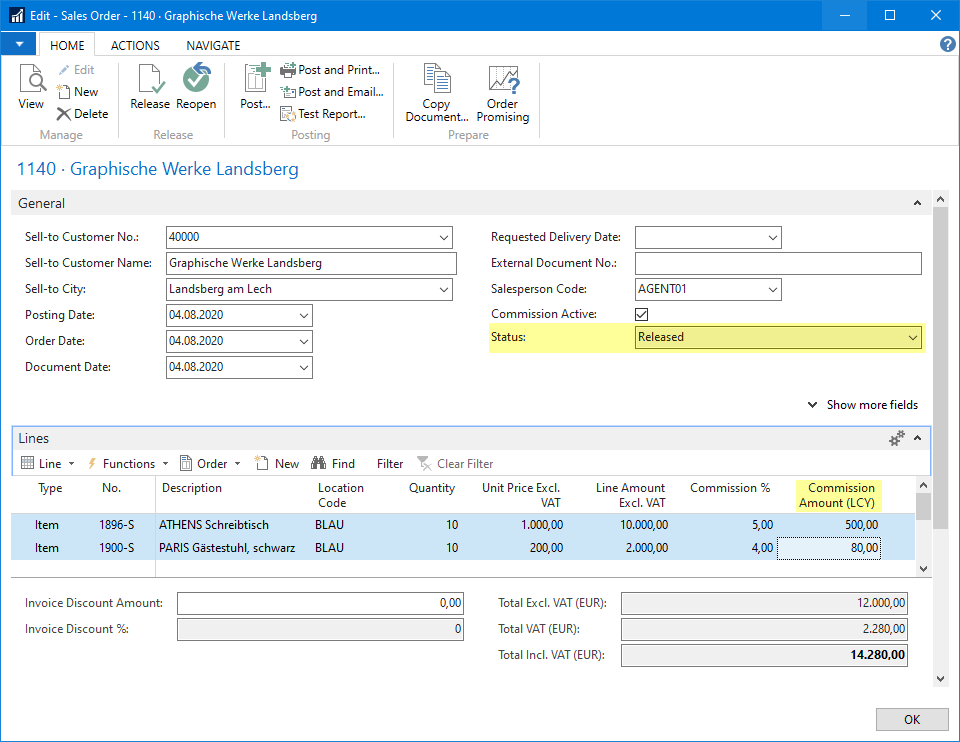Click Show more fields link
Image resolution: width=960 pixels, height=742 pixels.
click(862, 405)
